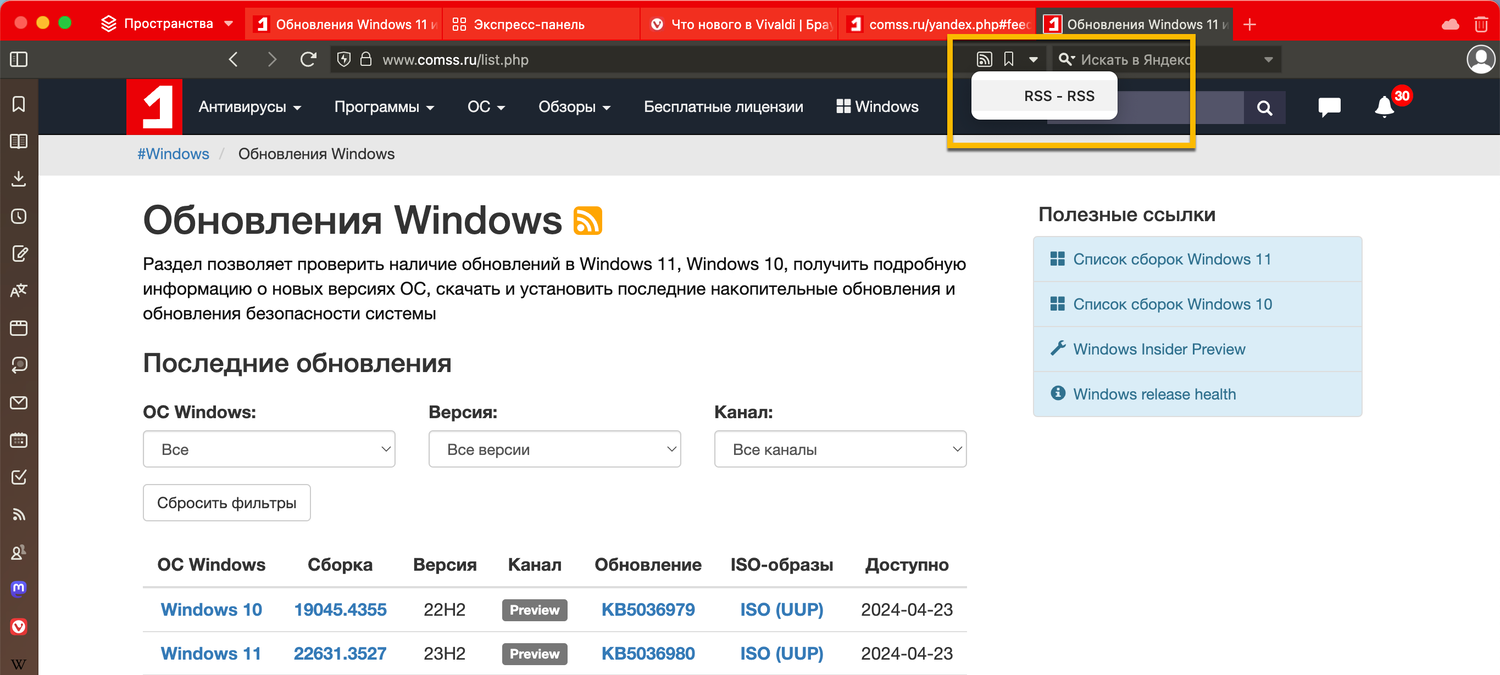Open the Windows Insider Preview link
The image size is (1500, 675).
pyautogui.click(x=1159, y=349)
